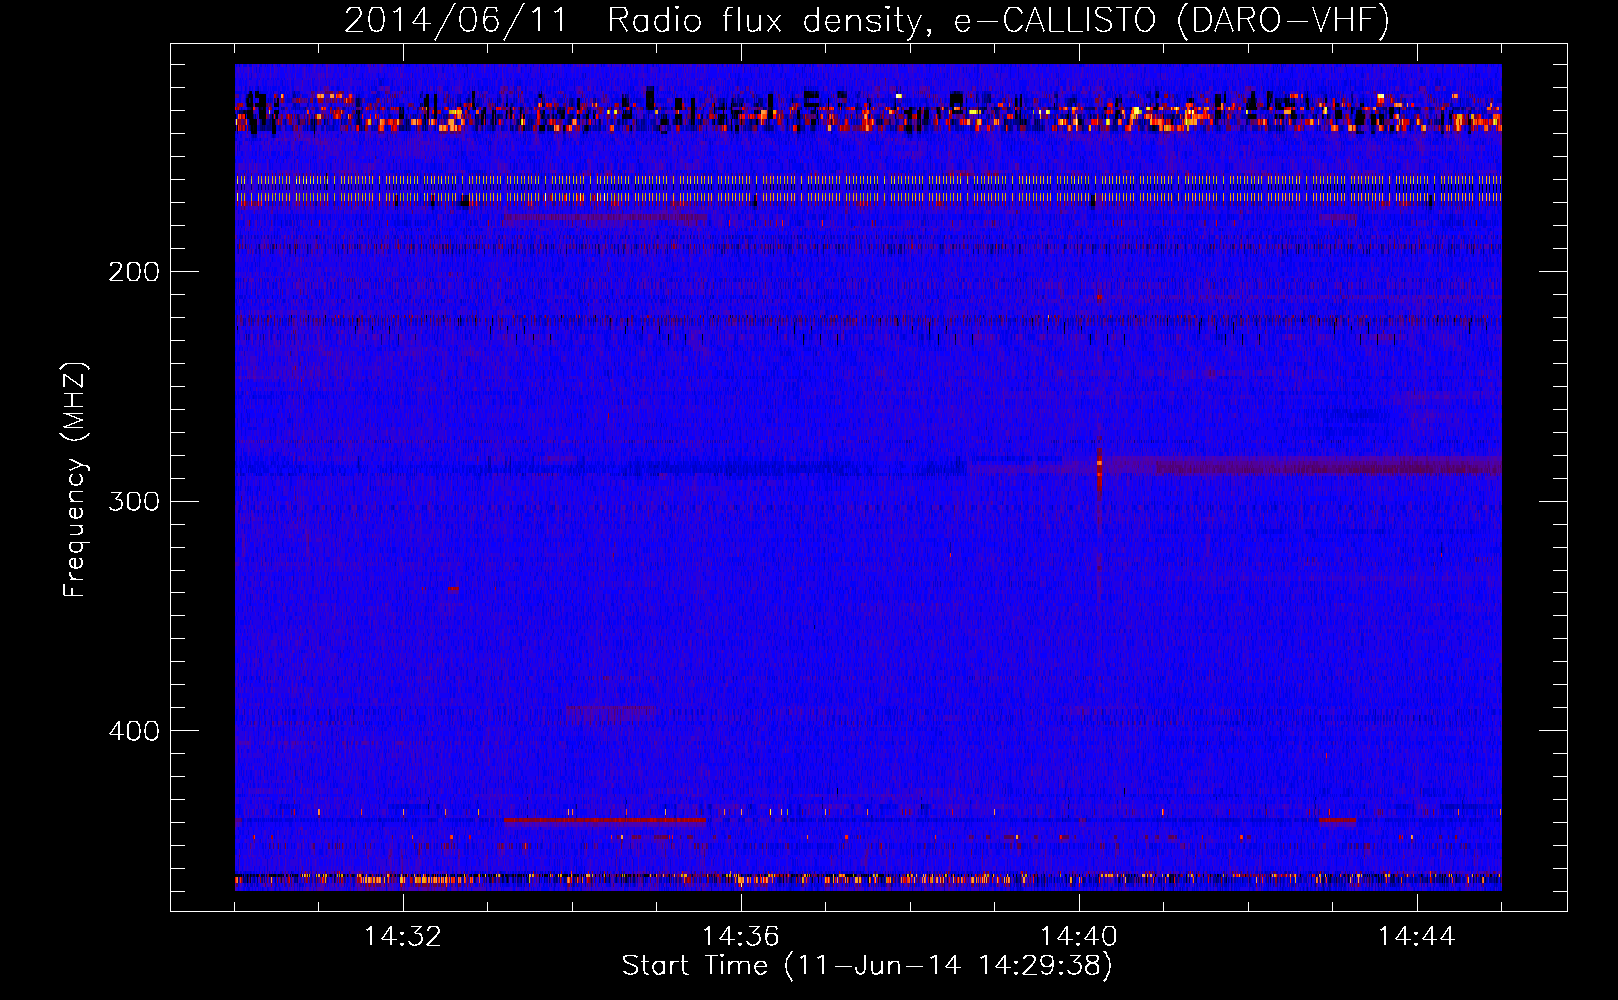Click the '14:36' time tick label
Viewport: 1618px width, 1000px height.
pyautogui.click(x=741, y=937)
